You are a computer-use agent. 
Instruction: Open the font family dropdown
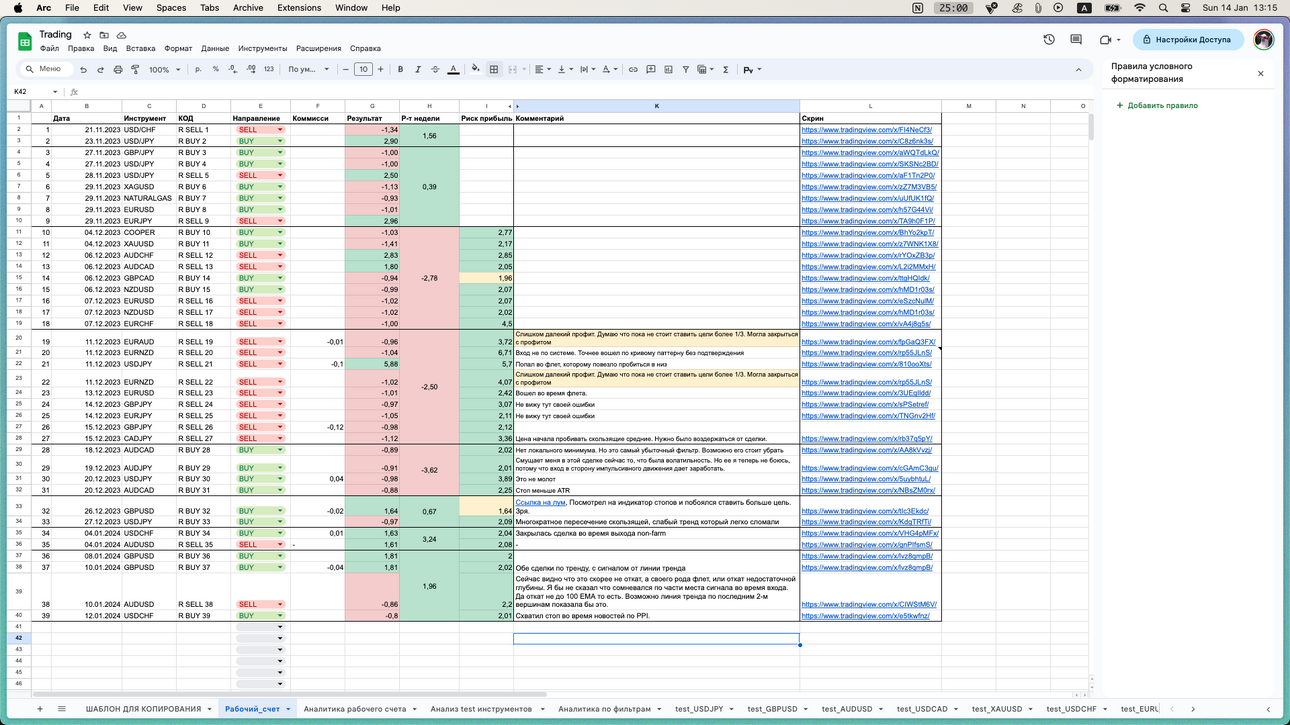308,70
